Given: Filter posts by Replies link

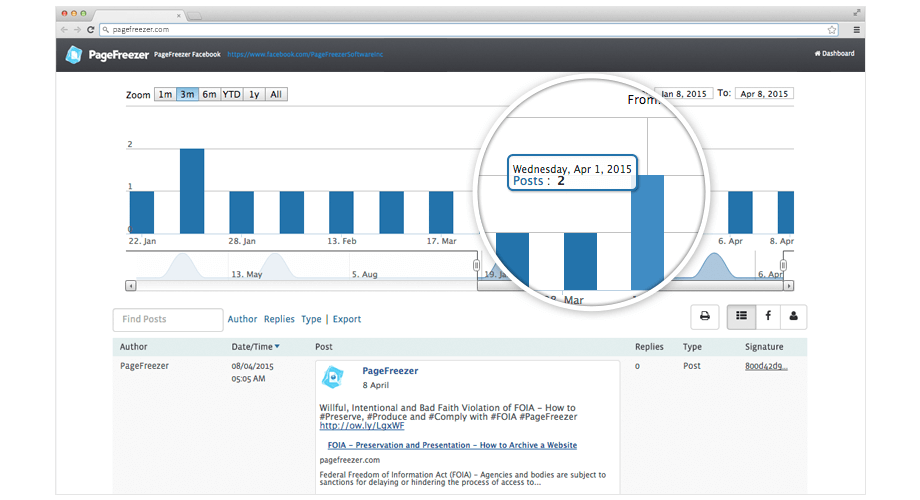Looking at the screenshot, I should (279, 319).
